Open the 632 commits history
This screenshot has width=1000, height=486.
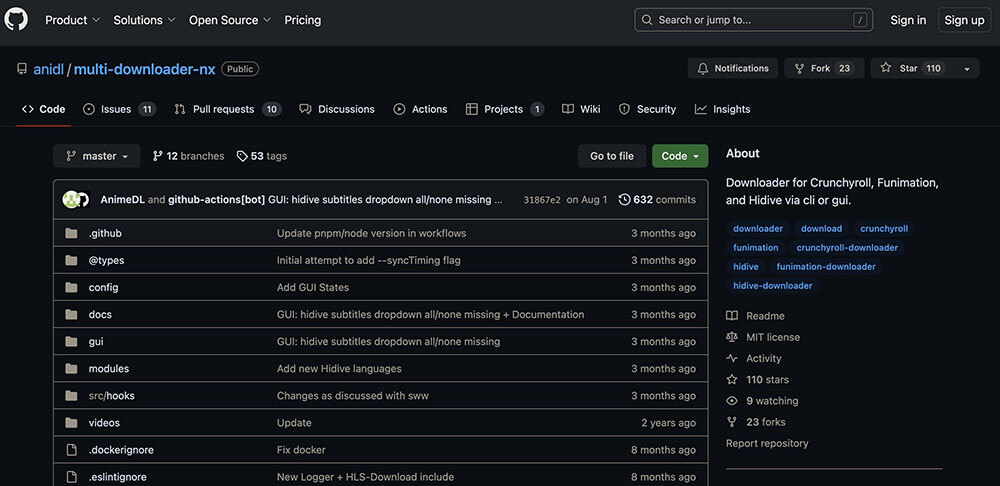click(x=657, y=199)
